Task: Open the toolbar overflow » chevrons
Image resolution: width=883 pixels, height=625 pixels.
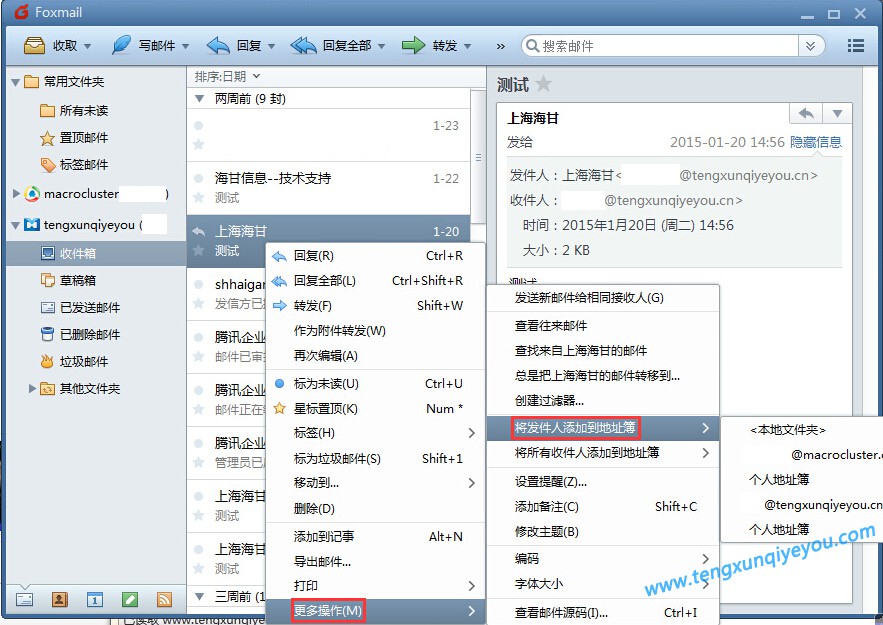Action: 501,46
